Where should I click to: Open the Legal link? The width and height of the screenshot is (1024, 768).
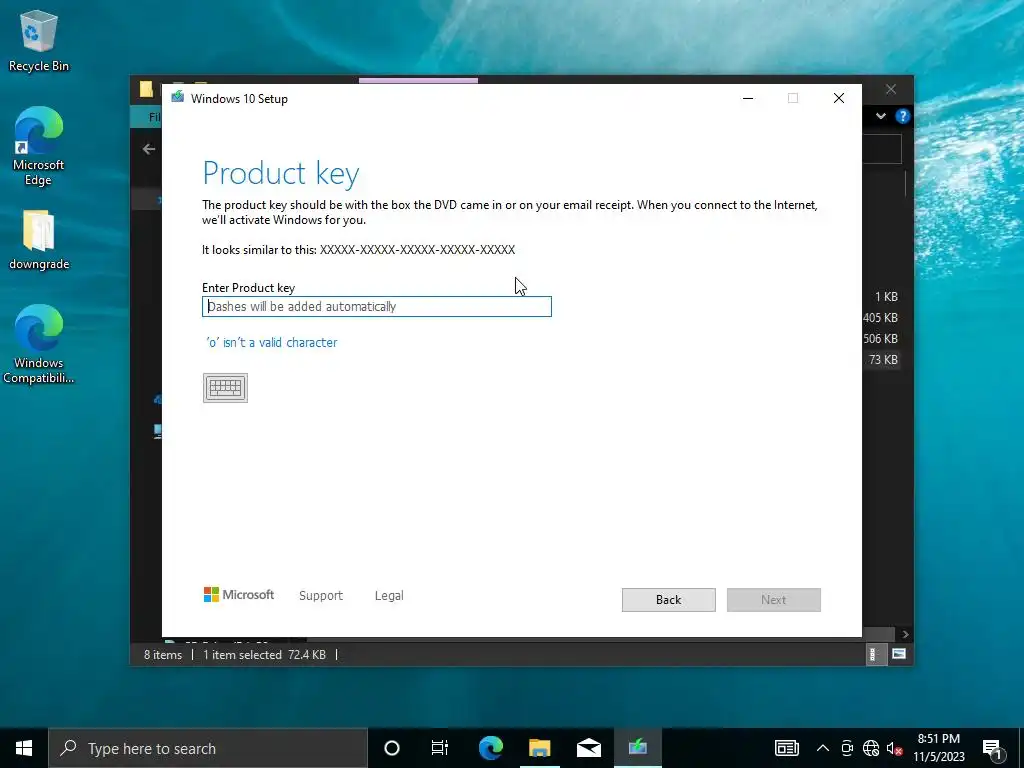[389, 596]
